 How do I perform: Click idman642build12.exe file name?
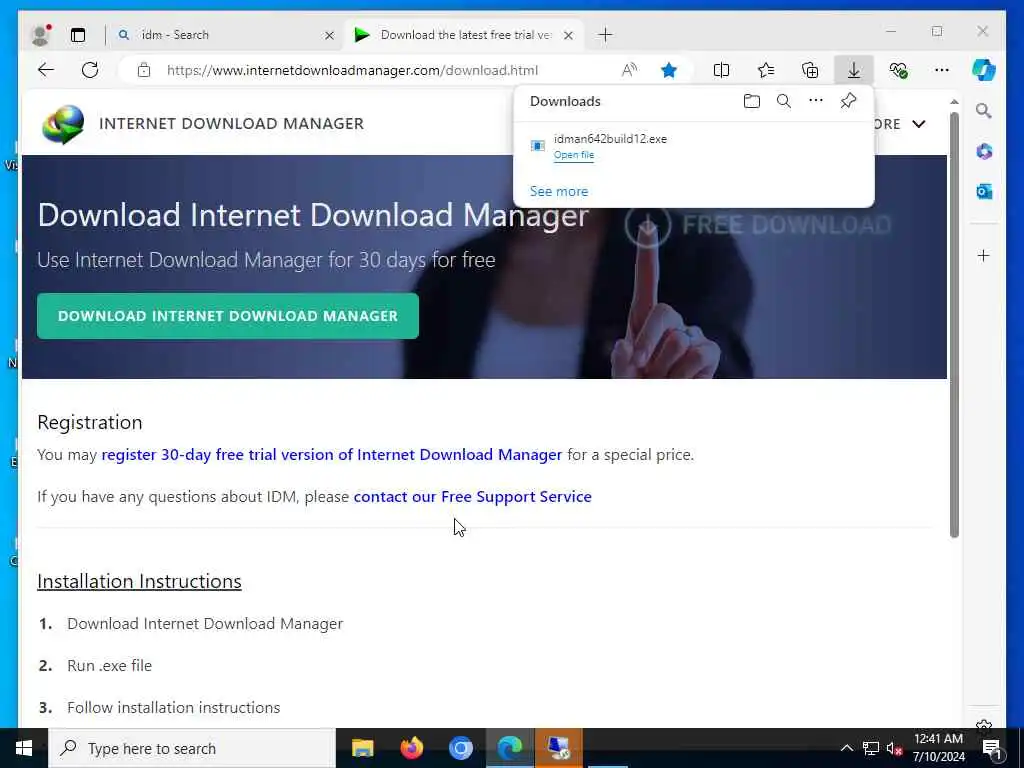(610, 138)
